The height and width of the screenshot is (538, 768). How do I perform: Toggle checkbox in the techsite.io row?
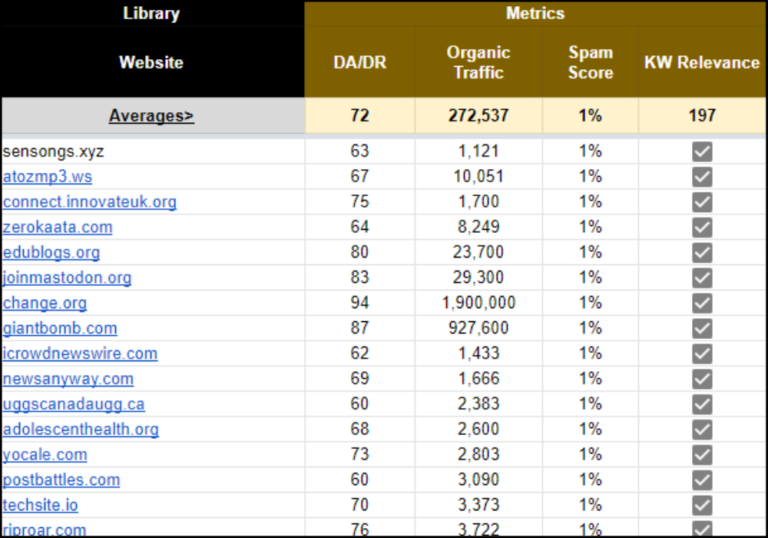[702, 505]
